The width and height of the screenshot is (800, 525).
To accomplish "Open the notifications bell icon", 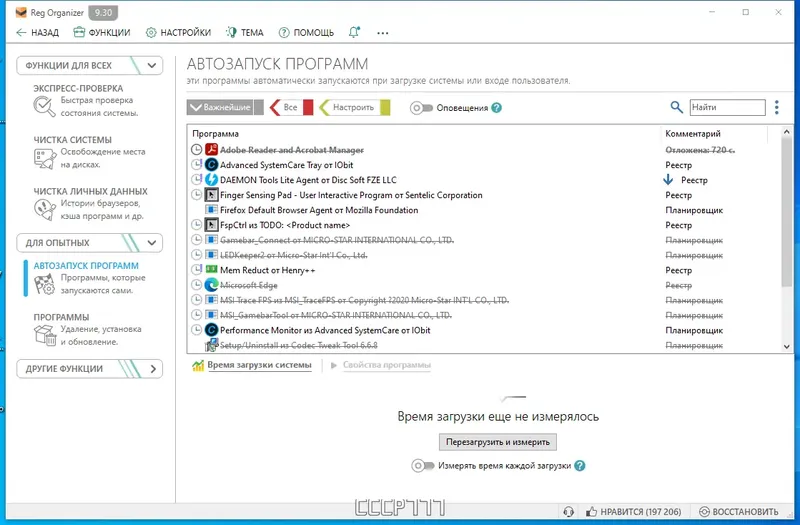I will (354, 32).
